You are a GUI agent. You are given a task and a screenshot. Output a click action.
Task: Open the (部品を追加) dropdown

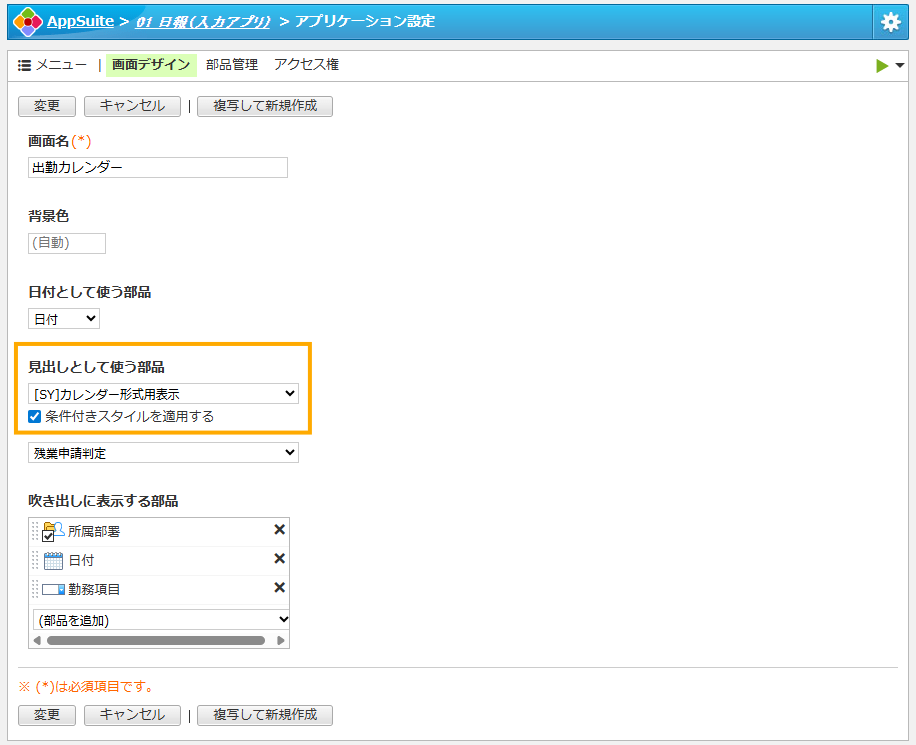(161, 620)
